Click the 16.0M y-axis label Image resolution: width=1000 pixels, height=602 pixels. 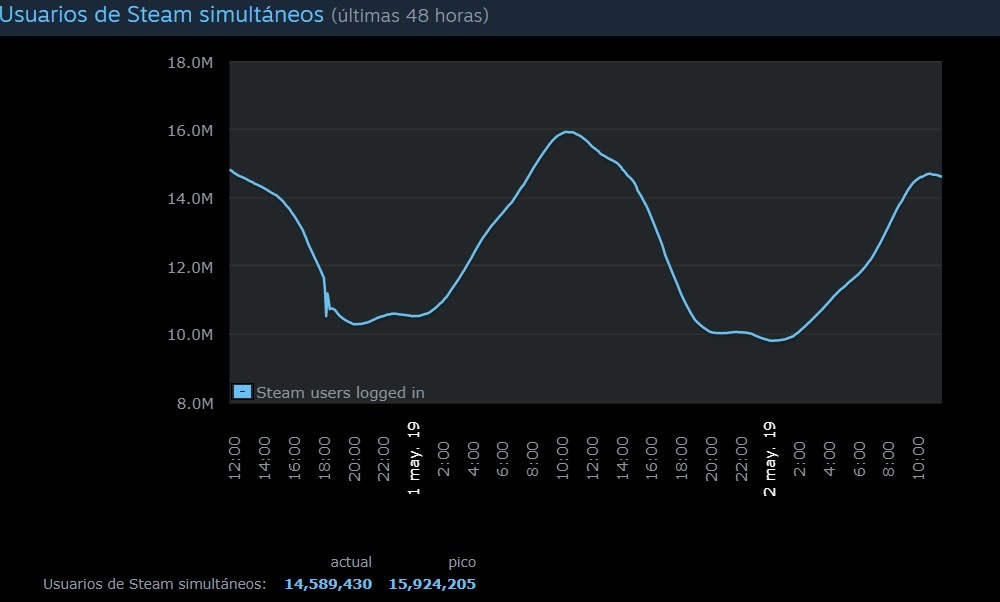[x=190, y=131]
